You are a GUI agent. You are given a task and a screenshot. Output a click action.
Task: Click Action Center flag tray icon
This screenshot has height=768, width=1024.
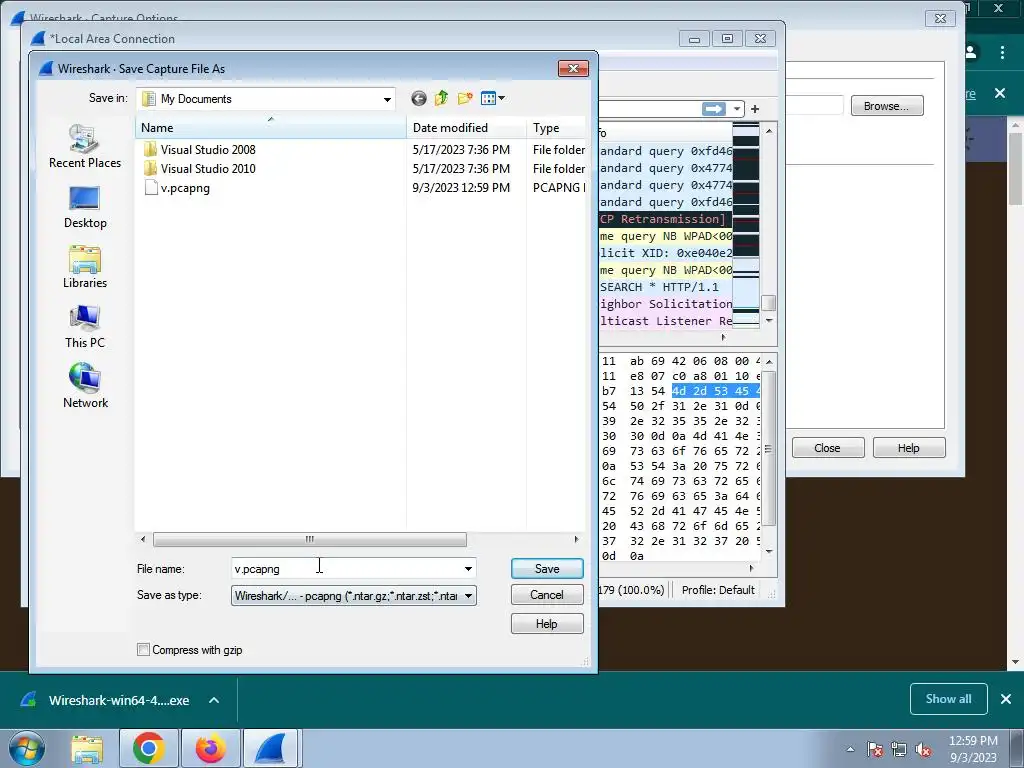[x=876, y=749]
